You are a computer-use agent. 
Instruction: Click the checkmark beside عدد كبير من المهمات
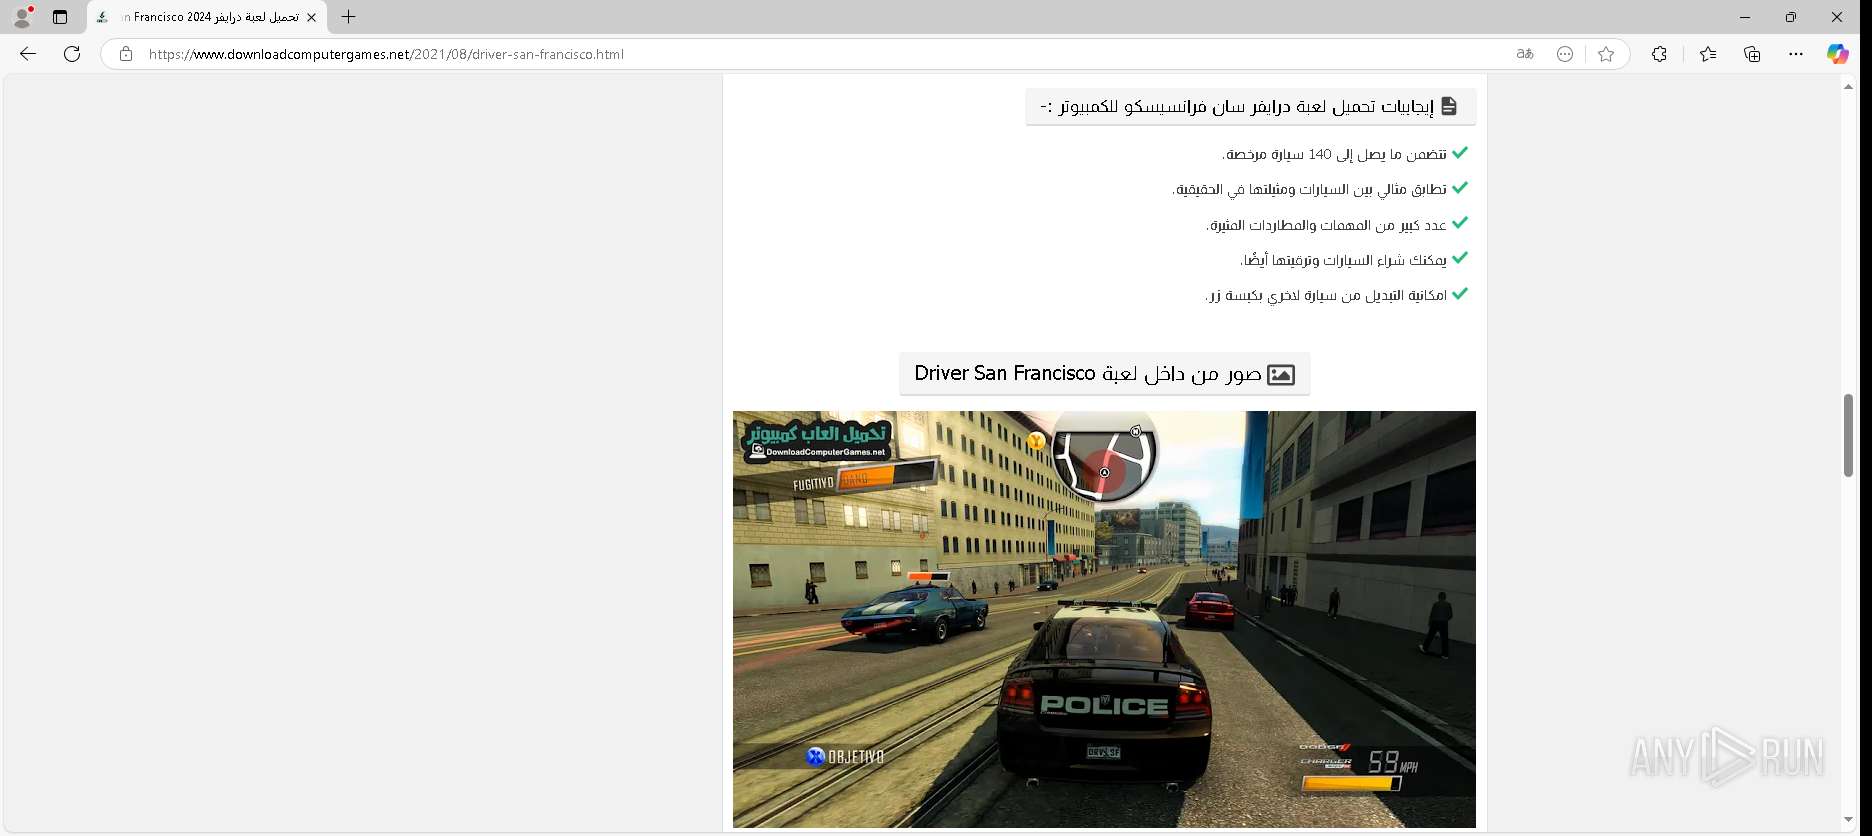(x=1460, y=223)
